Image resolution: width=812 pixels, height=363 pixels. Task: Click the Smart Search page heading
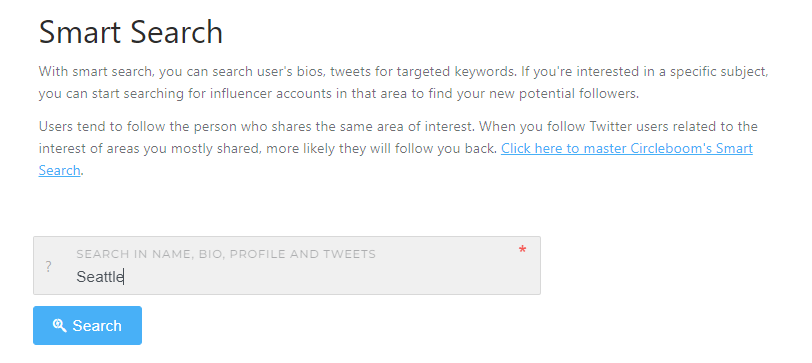click(130, 32)
